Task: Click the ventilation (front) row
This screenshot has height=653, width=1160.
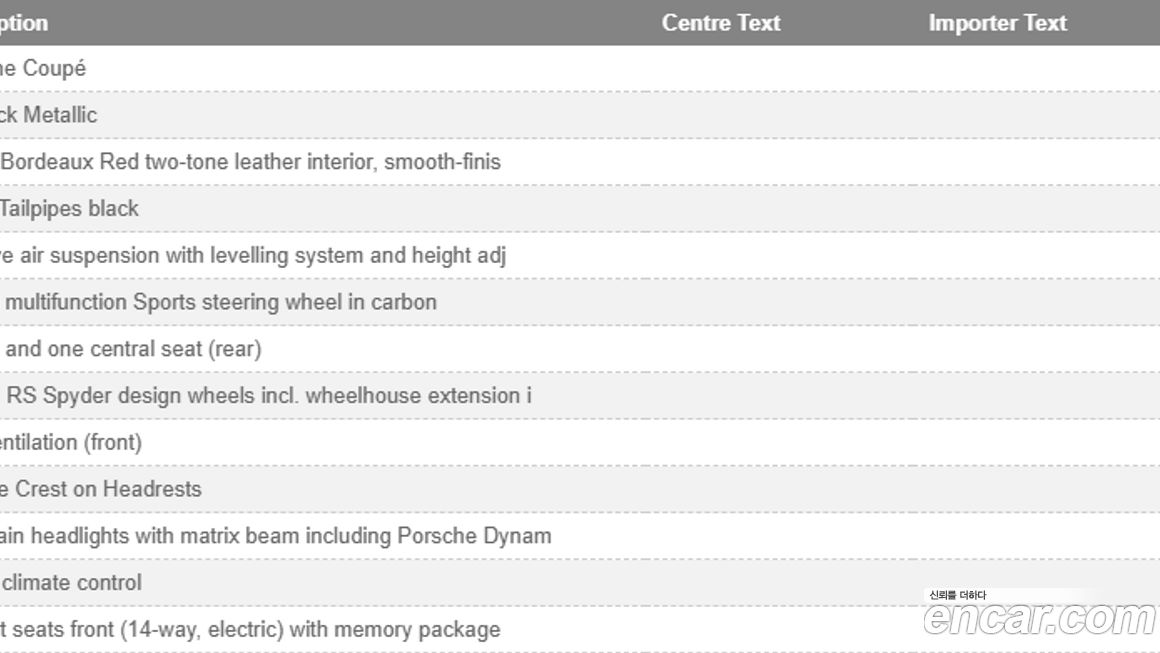Action: (71, 442)
